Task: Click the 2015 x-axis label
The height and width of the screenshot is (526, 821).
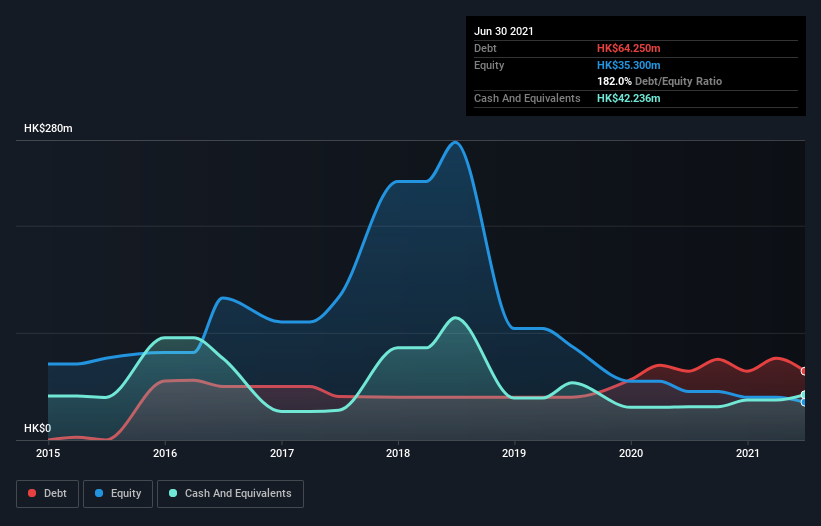Action: click(48, 453)
